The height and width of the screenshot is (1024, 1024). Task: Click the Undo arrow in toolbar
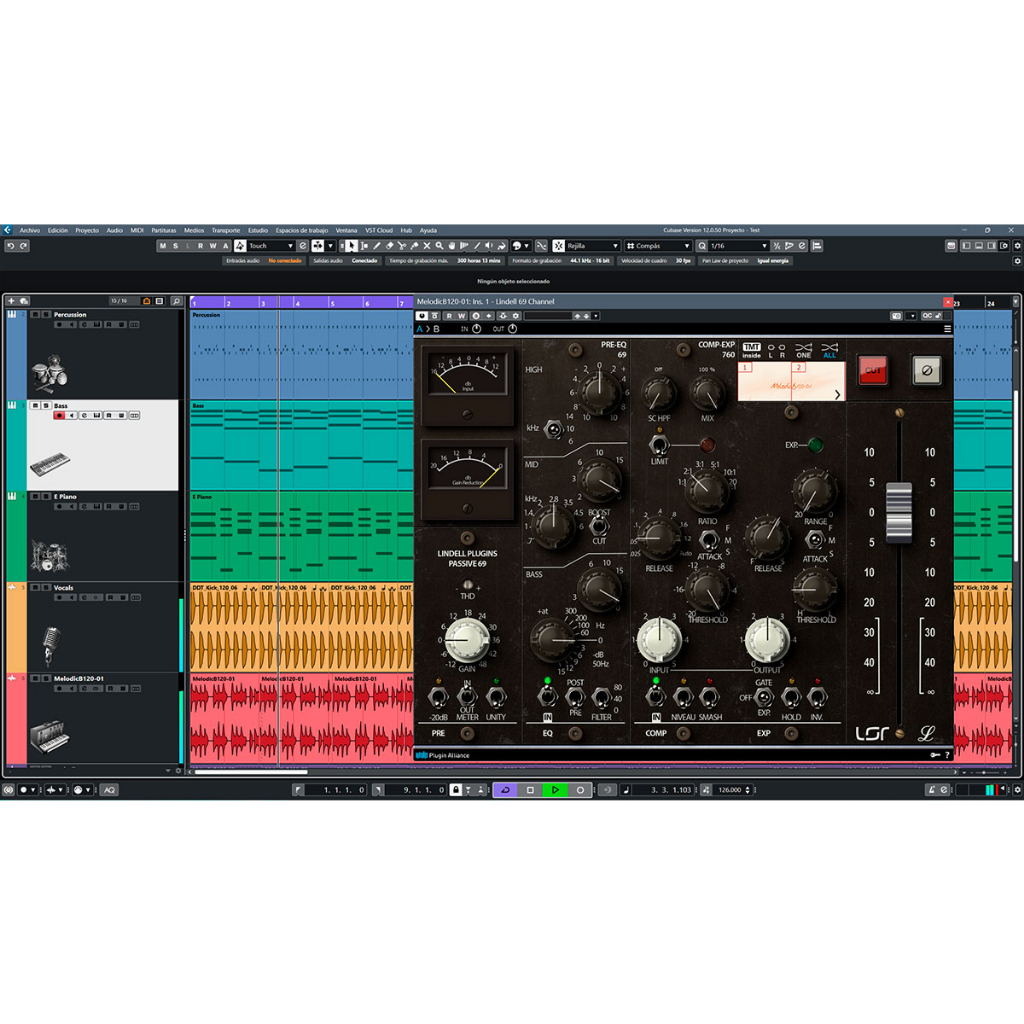click(11, 246)
